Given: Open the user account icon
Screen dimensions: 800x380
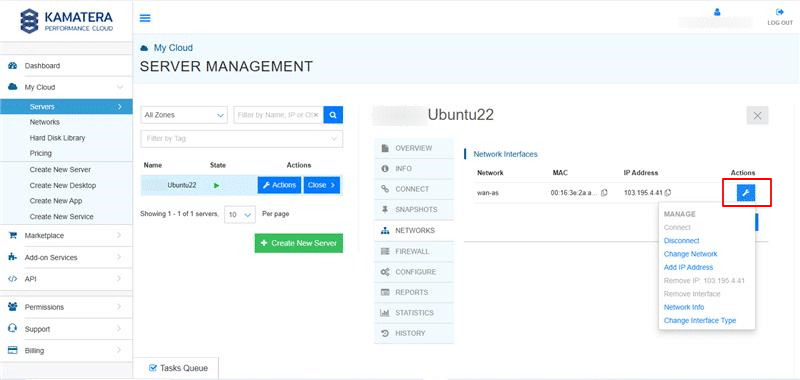Looking at the screenshot, I should (717, 12).
